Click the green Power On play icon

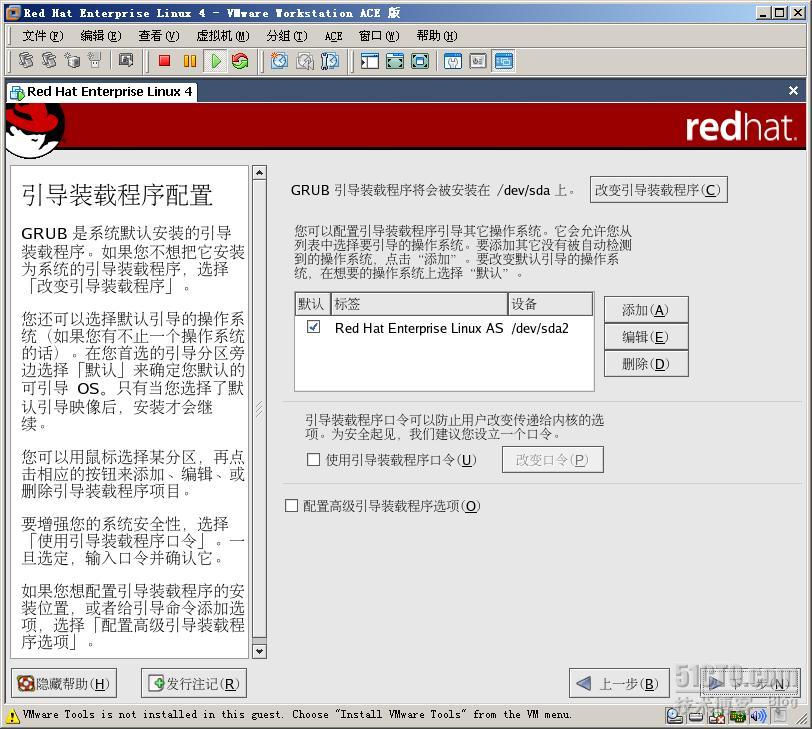pos(216,61)
